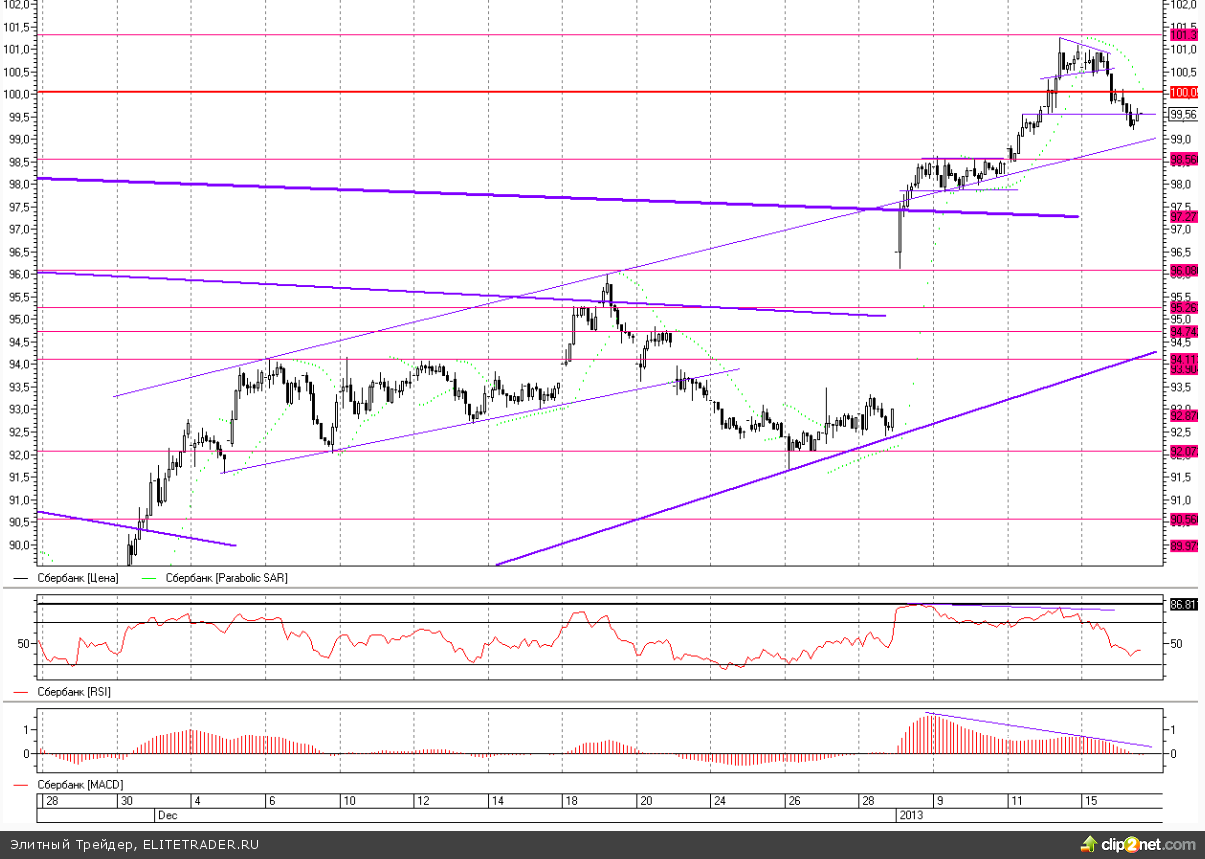Select date 18 on the time axis
The width and height of the screenshot is (1205, 859).
[571, 801]
